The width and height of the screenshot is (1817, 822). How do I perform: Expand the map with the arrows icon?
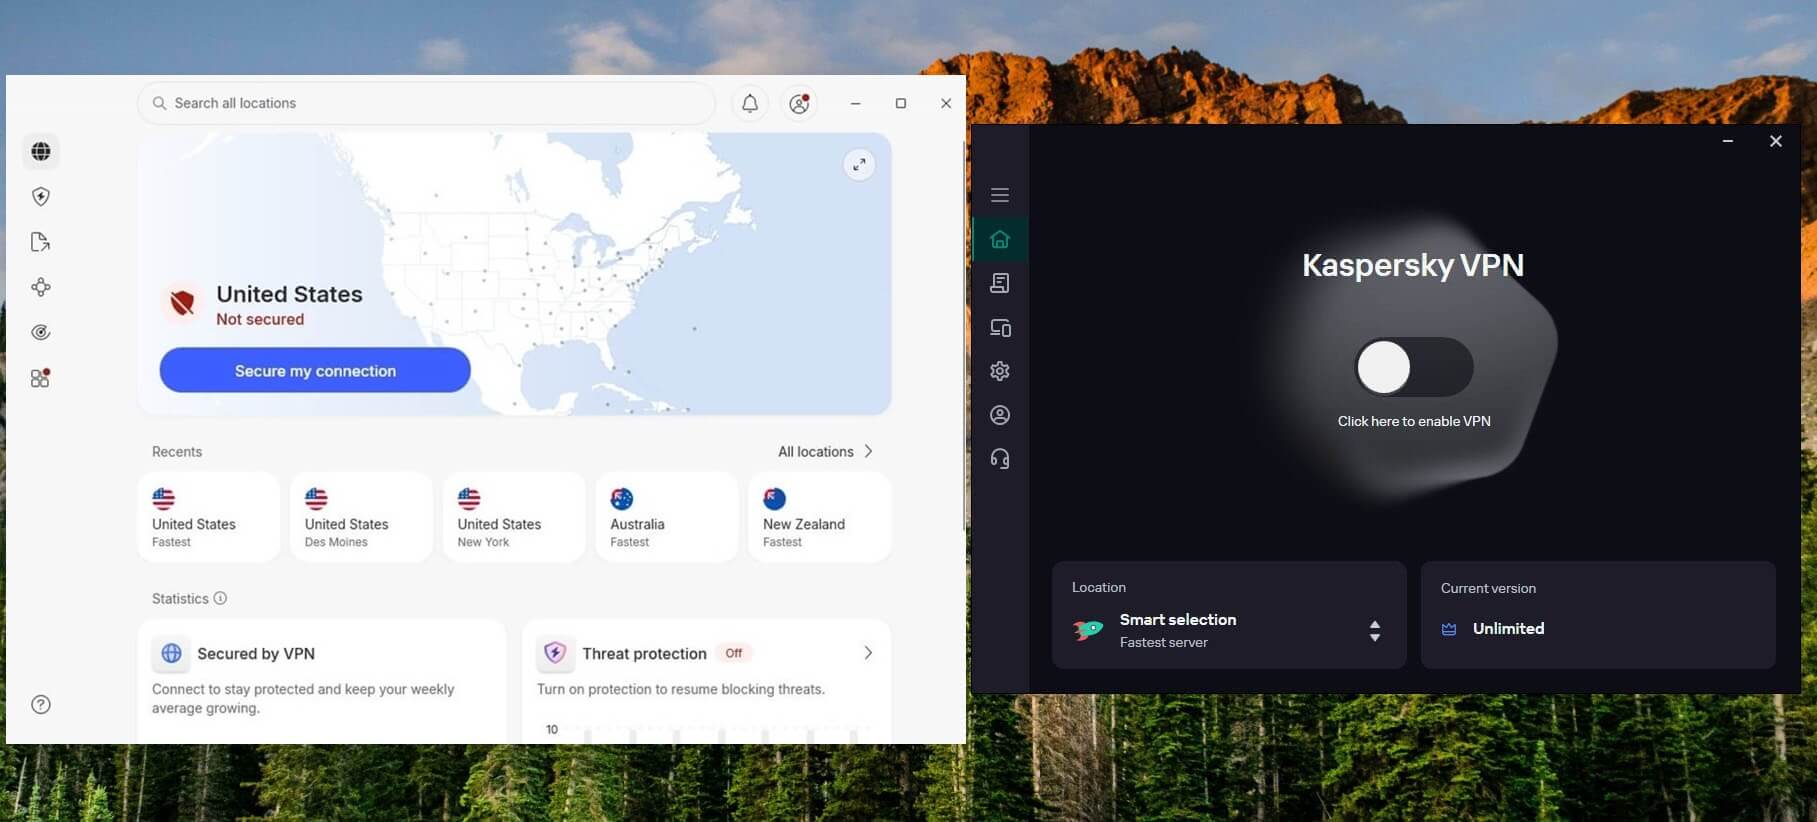click(x=859, y=164)
